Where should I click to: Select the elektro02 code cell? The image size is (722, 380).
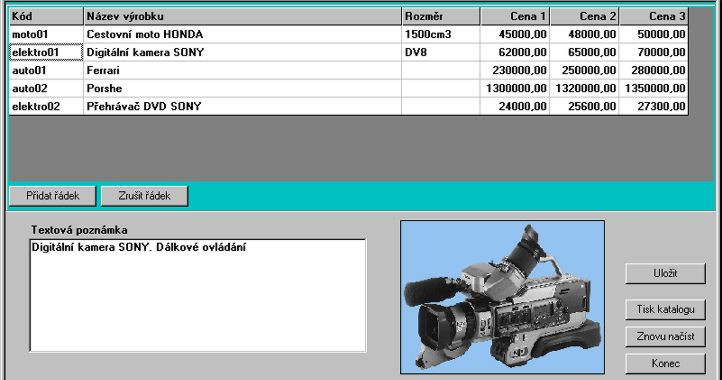pyautogui.click(x=46, y=106)
